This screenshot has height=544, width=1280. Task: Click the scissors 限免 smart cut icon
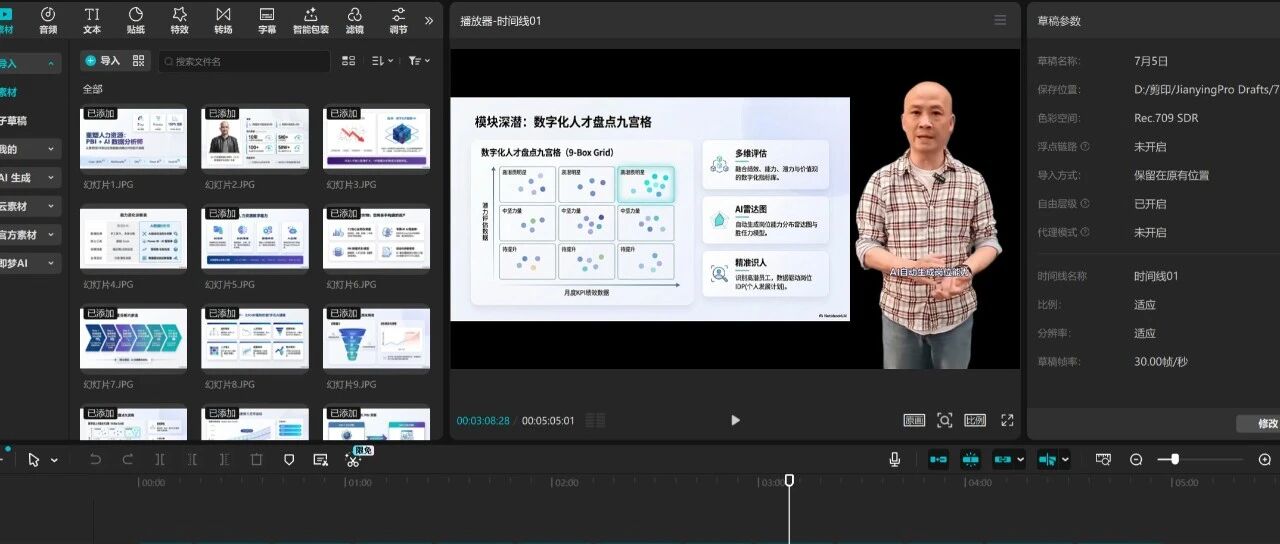[353, 459]
